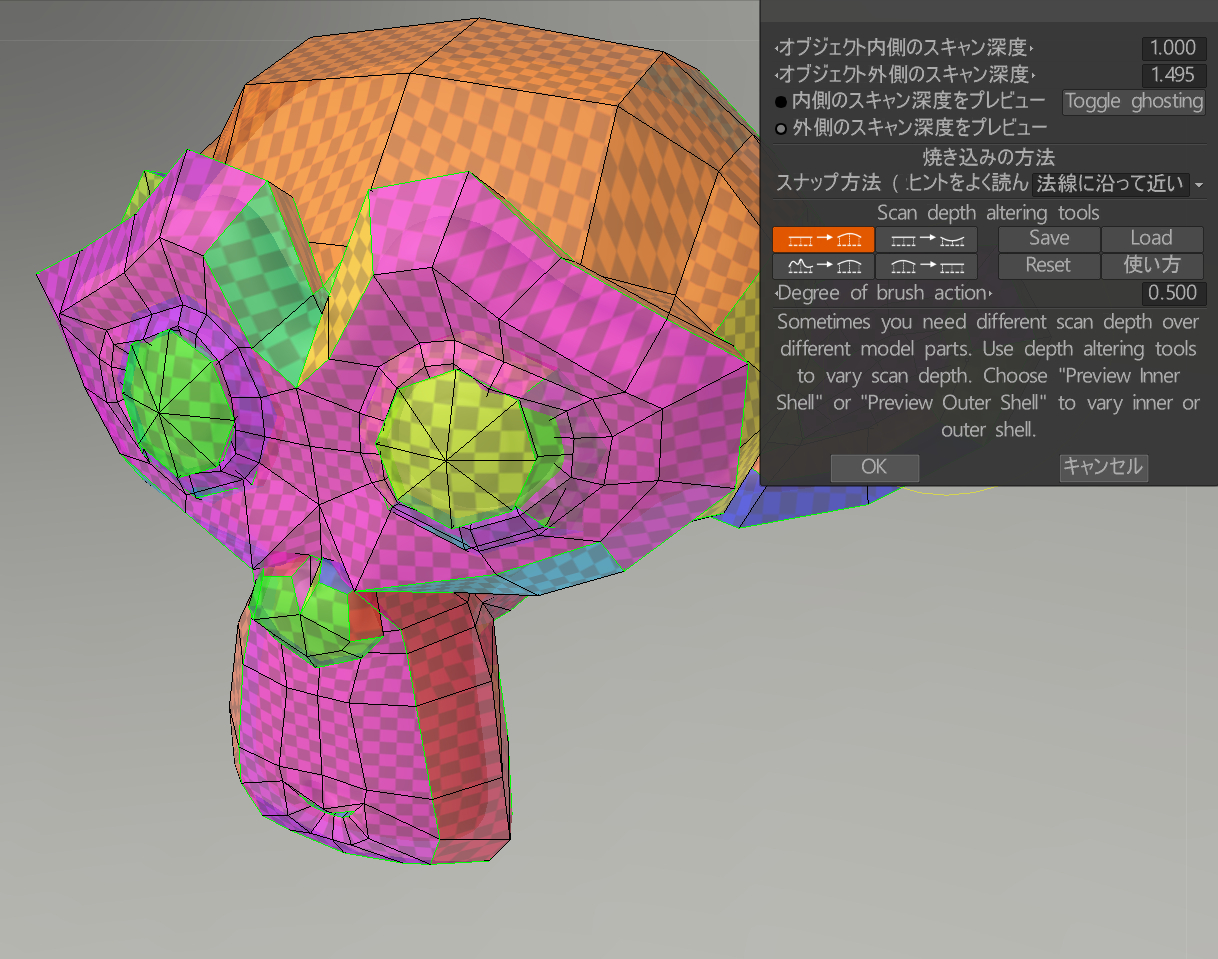Click the オブジェクト内側のスキャン深度 slider label
The image size is (1218, 959).
[x=904, y=48]
